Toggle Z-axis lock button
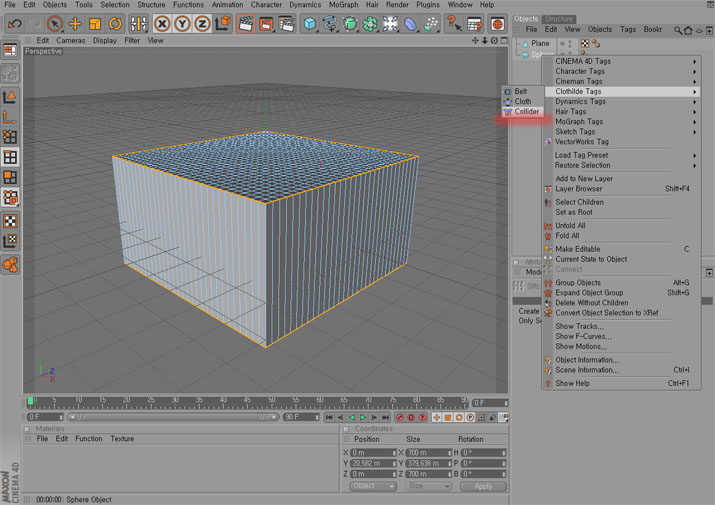Viewport: 715px width, 505px height. (201, 24)
